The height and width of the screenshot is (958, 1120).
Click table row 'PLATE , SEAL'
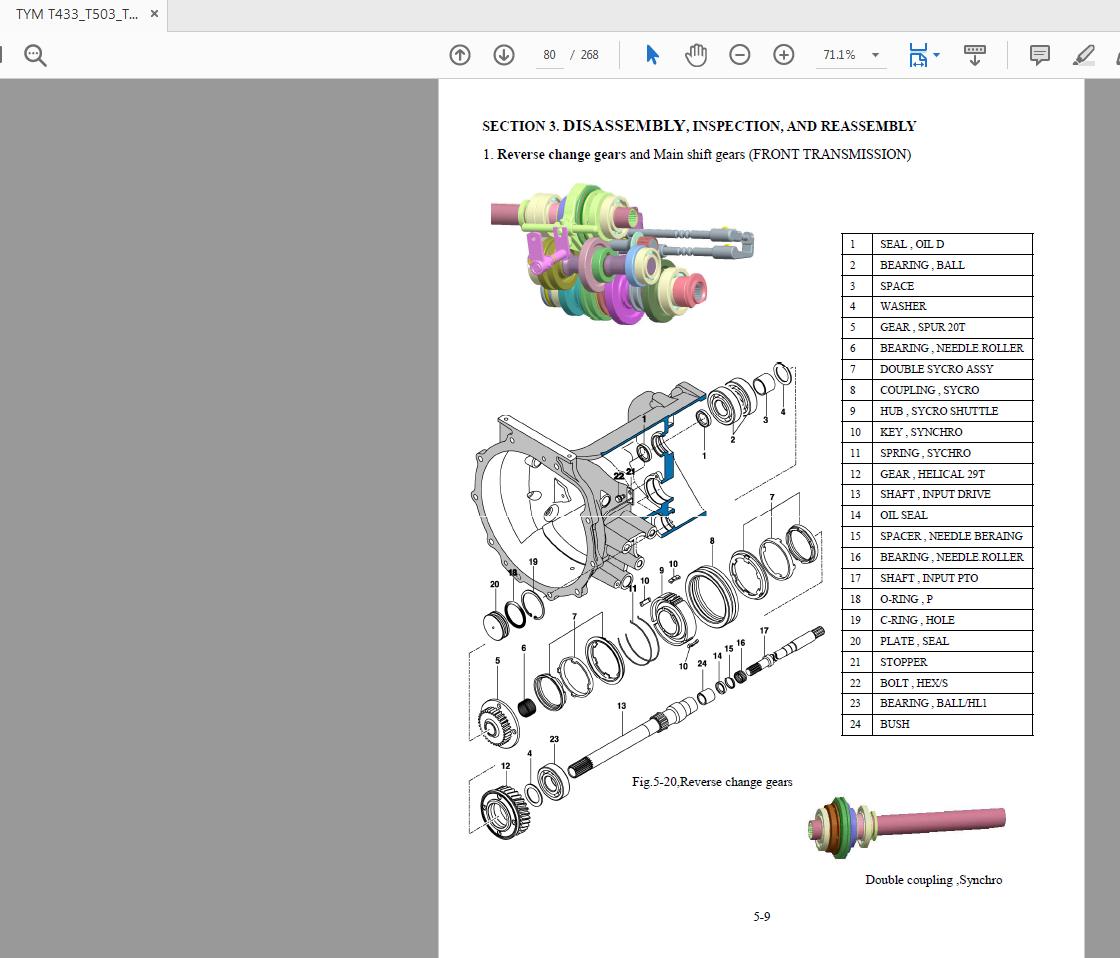coord(937,641)
